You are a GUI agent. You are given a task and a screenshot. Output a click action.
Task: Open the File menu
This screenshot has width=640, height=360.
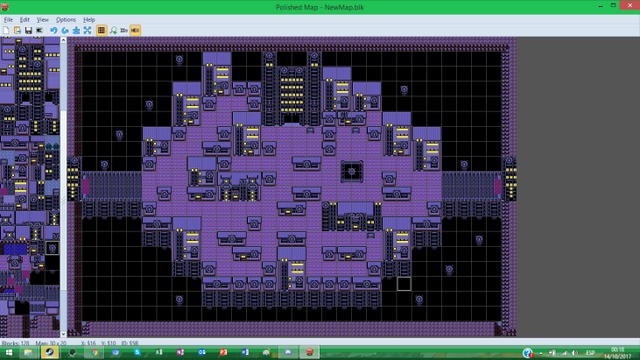[8, 20]
